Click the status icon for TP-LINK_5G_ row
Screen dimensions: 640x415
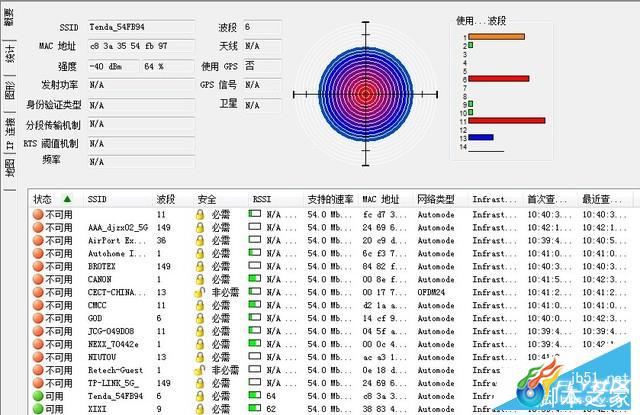coord(38,383)
